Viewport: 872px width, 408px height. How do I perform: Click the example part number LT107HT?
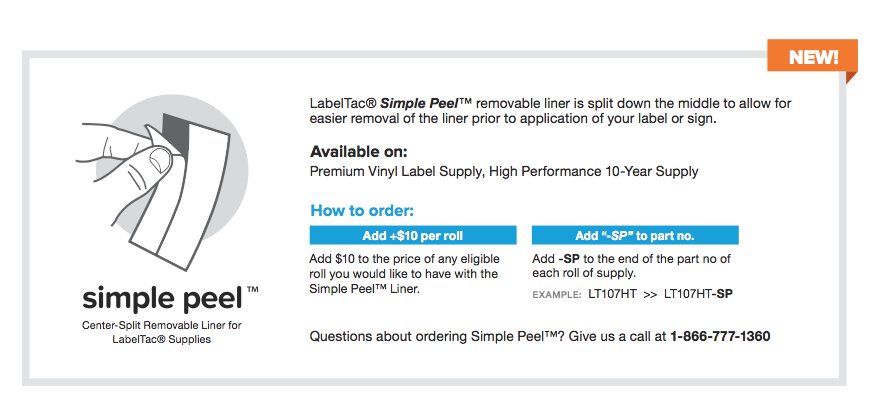tap(613, 294)
